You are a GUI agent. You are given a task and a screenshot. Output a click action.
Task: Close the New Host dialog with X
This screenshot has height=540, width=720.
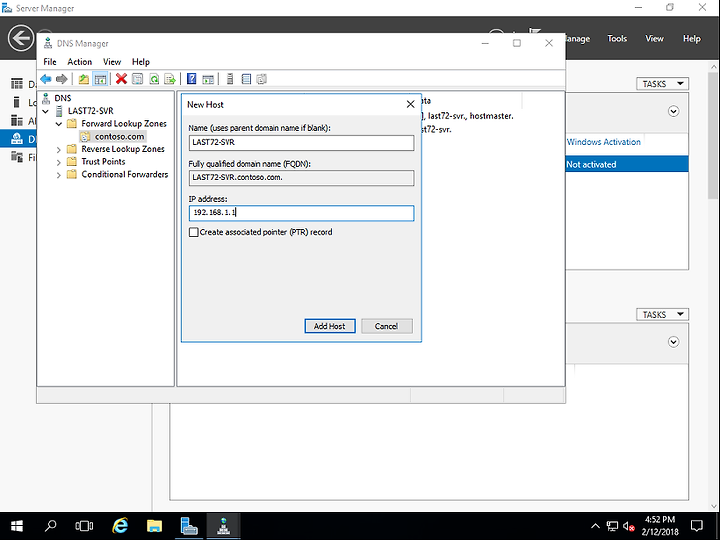tap(411, 105)
